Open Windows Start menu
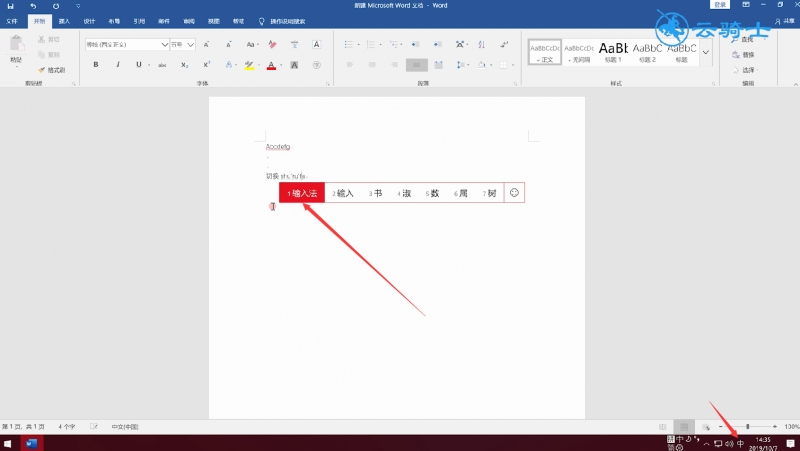This screenshot has height=451, width=800. tap(7, 443)
